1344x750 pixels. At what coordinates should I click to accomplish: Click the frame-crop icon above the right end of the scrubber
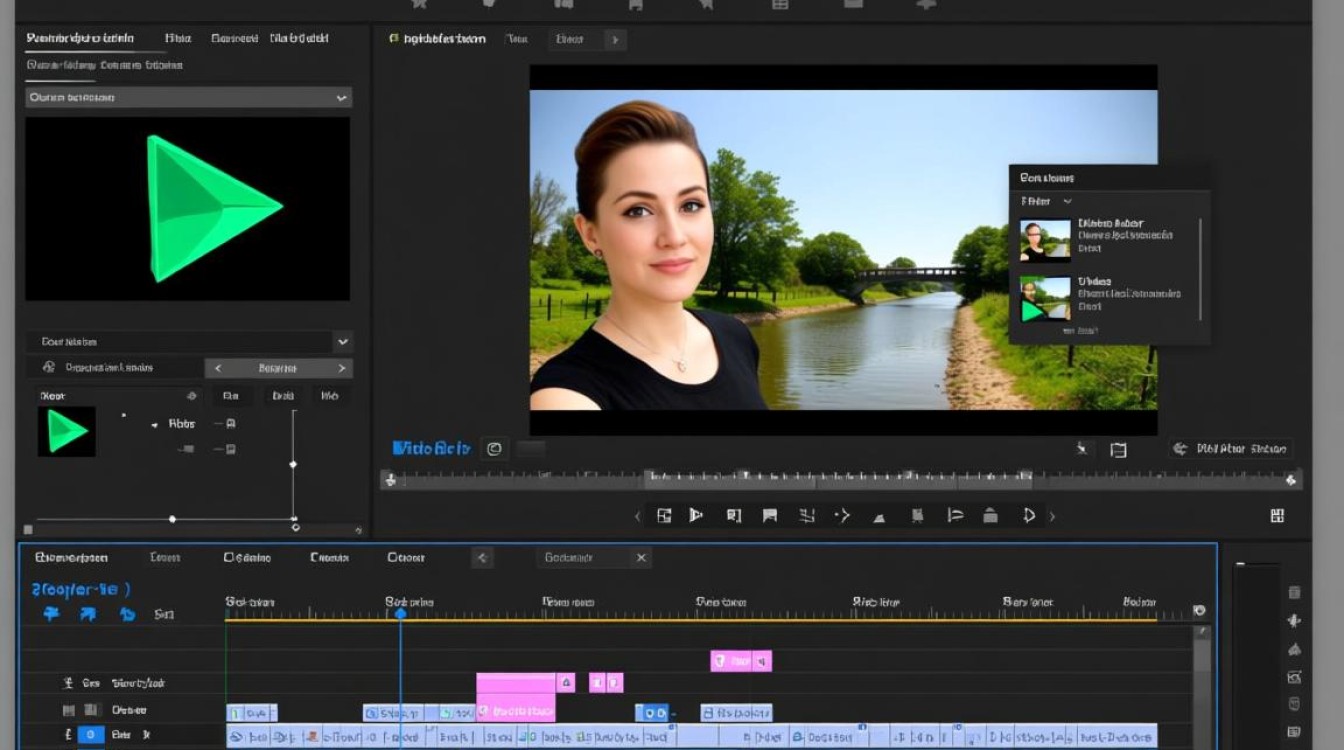pyautogui.click(x=1118, y=450)
